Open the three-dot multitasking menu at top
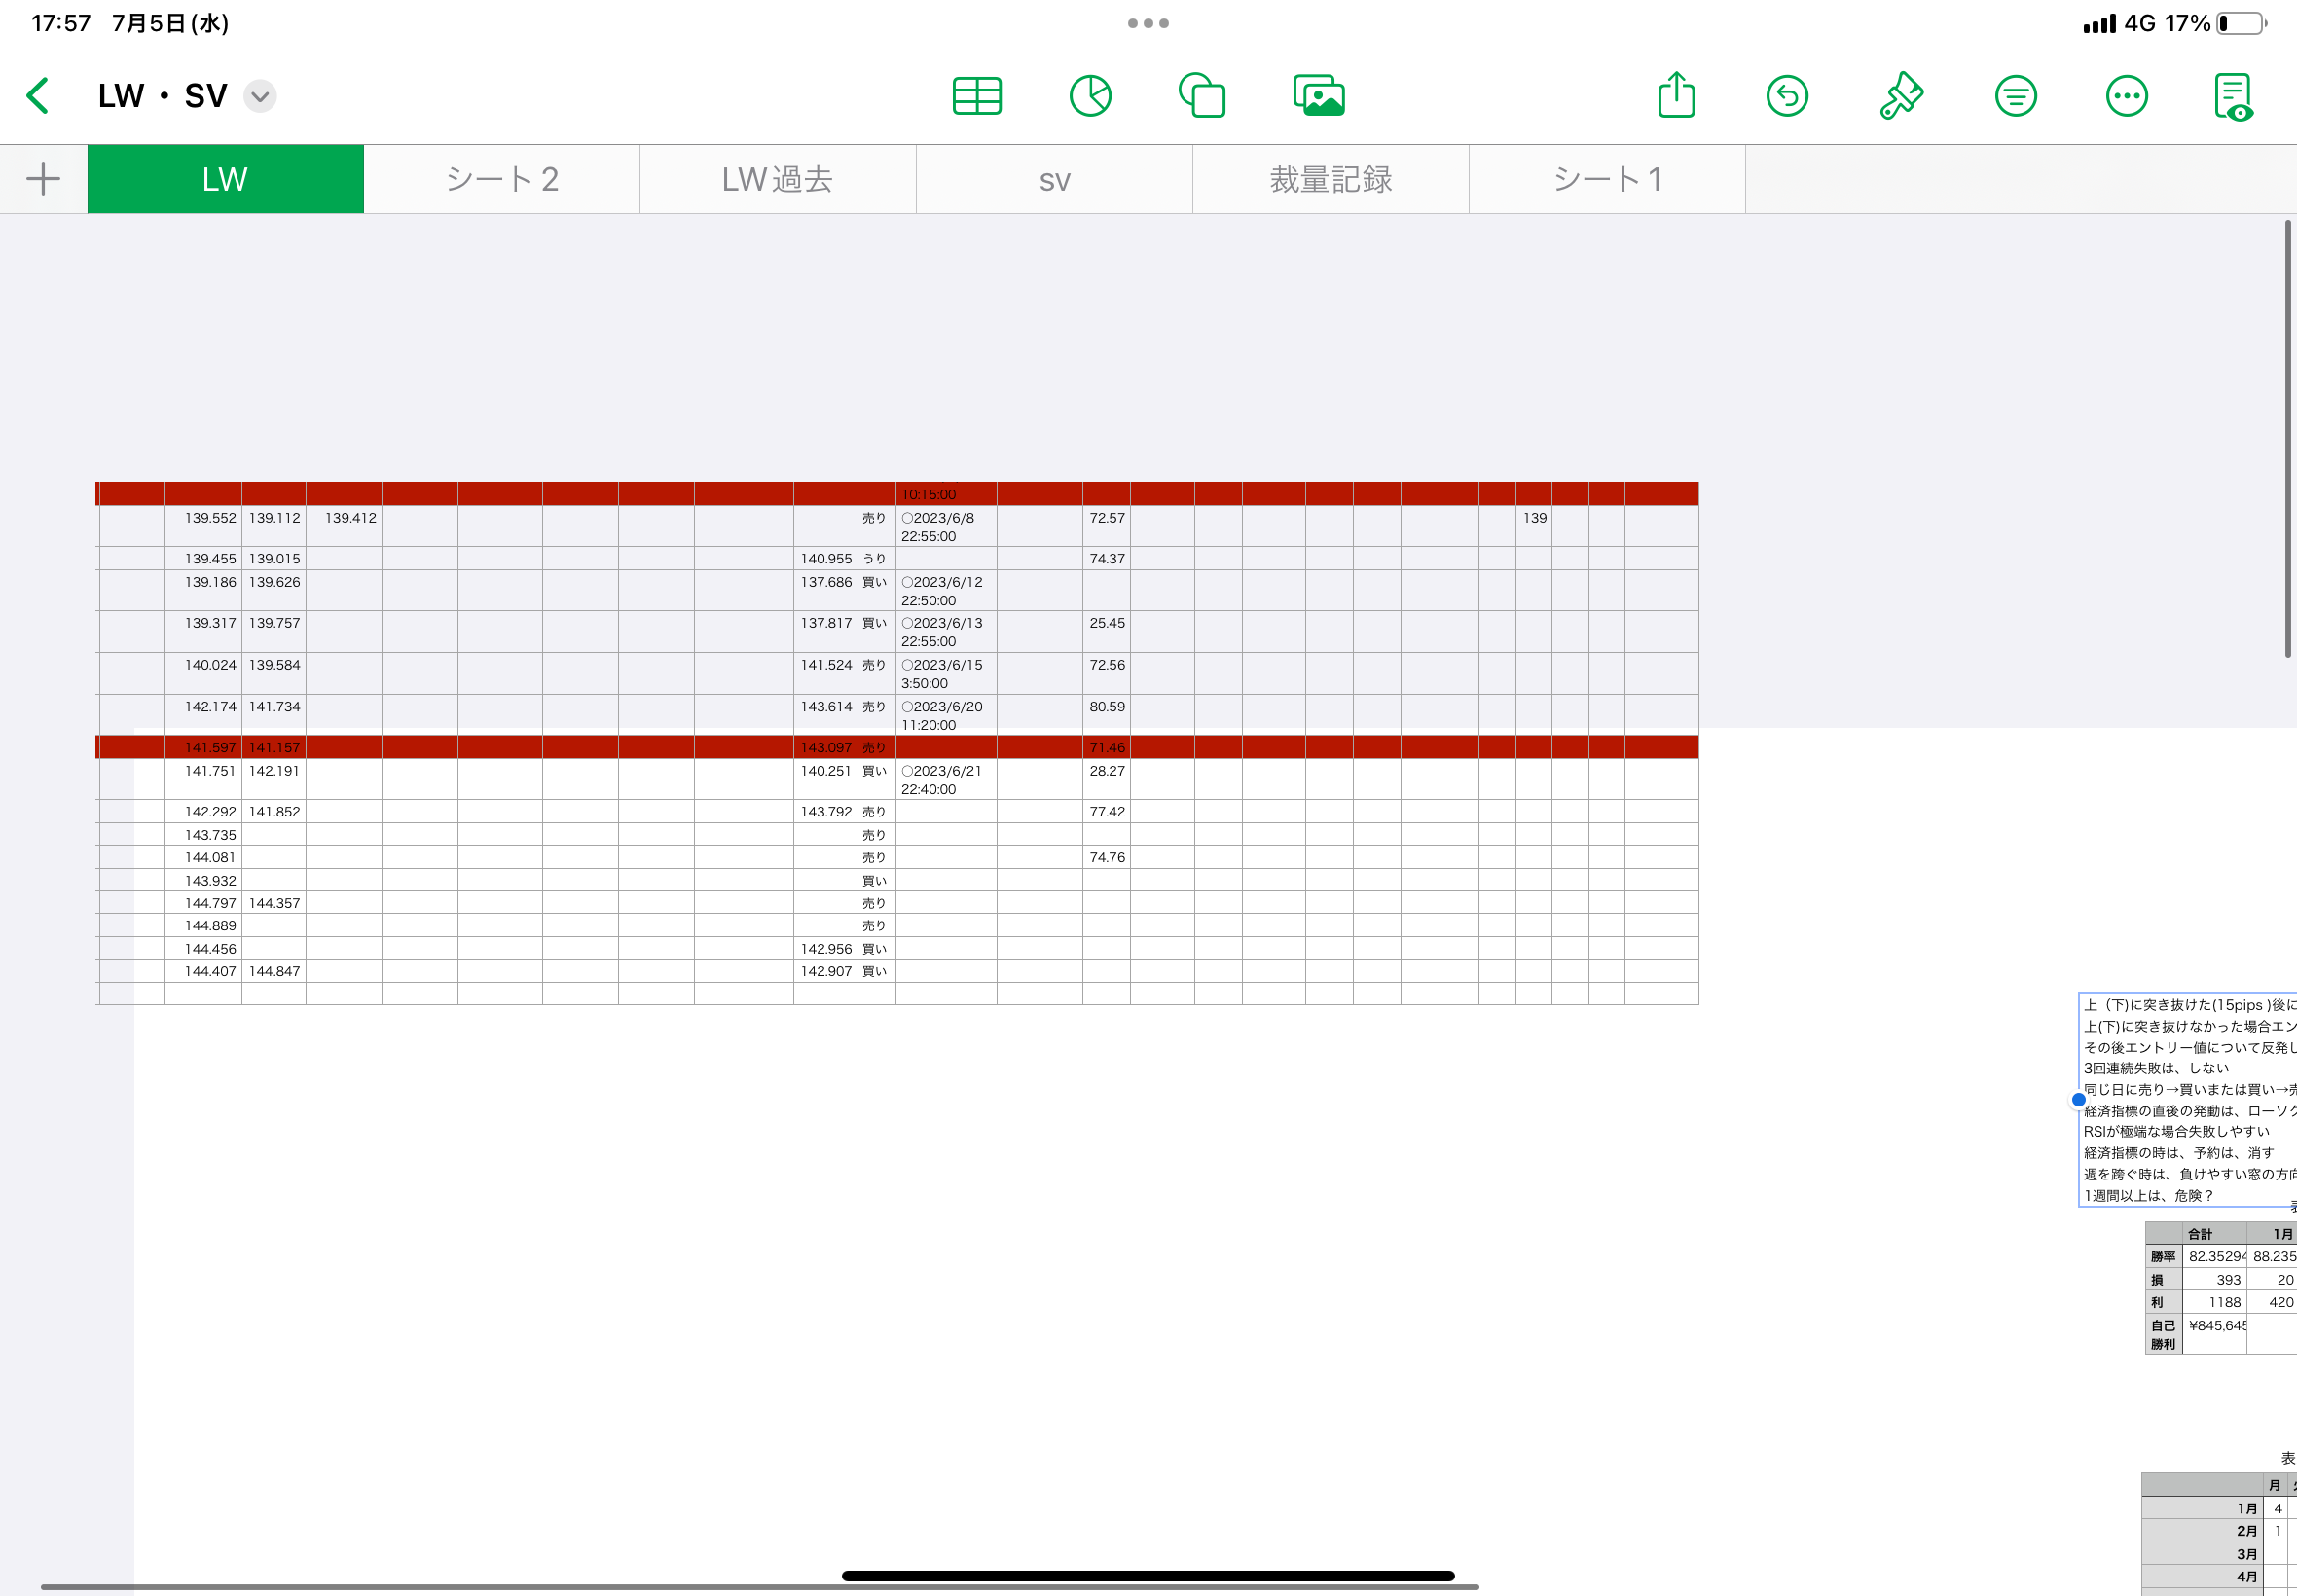2297x1596 pixels. pyautogui.click(x=1148, y=23)
